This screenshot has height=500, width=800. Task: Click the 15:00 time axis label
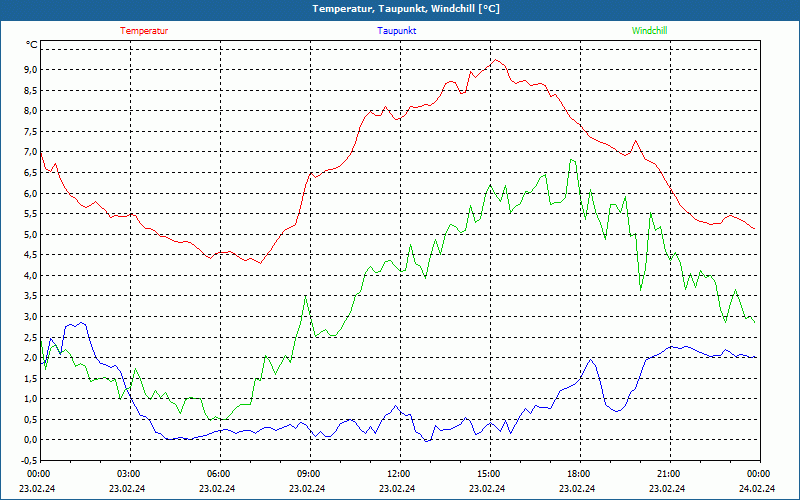pyautogui.click(x=490, y=474)
